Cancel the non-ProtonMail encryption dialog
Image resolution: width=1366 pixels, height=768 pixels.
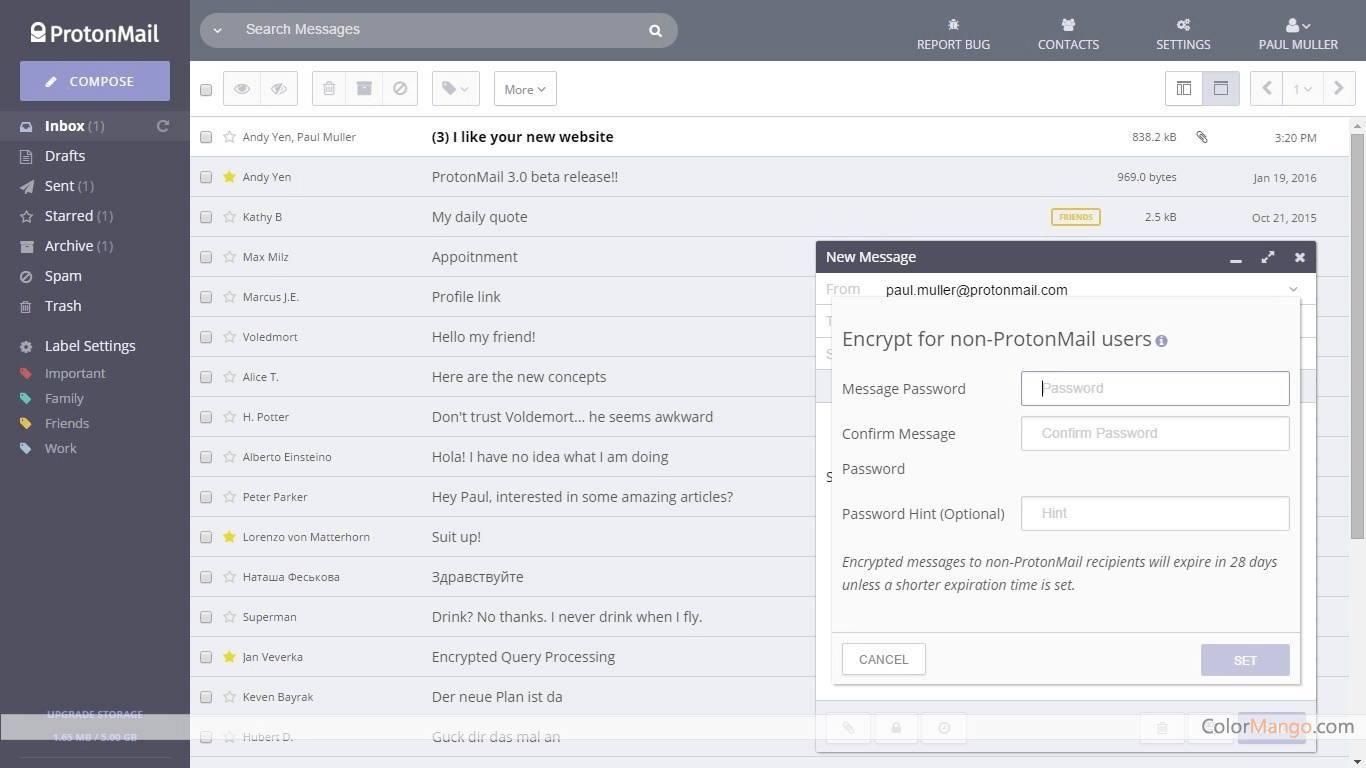pyautogui.click(x=883, y=659)
